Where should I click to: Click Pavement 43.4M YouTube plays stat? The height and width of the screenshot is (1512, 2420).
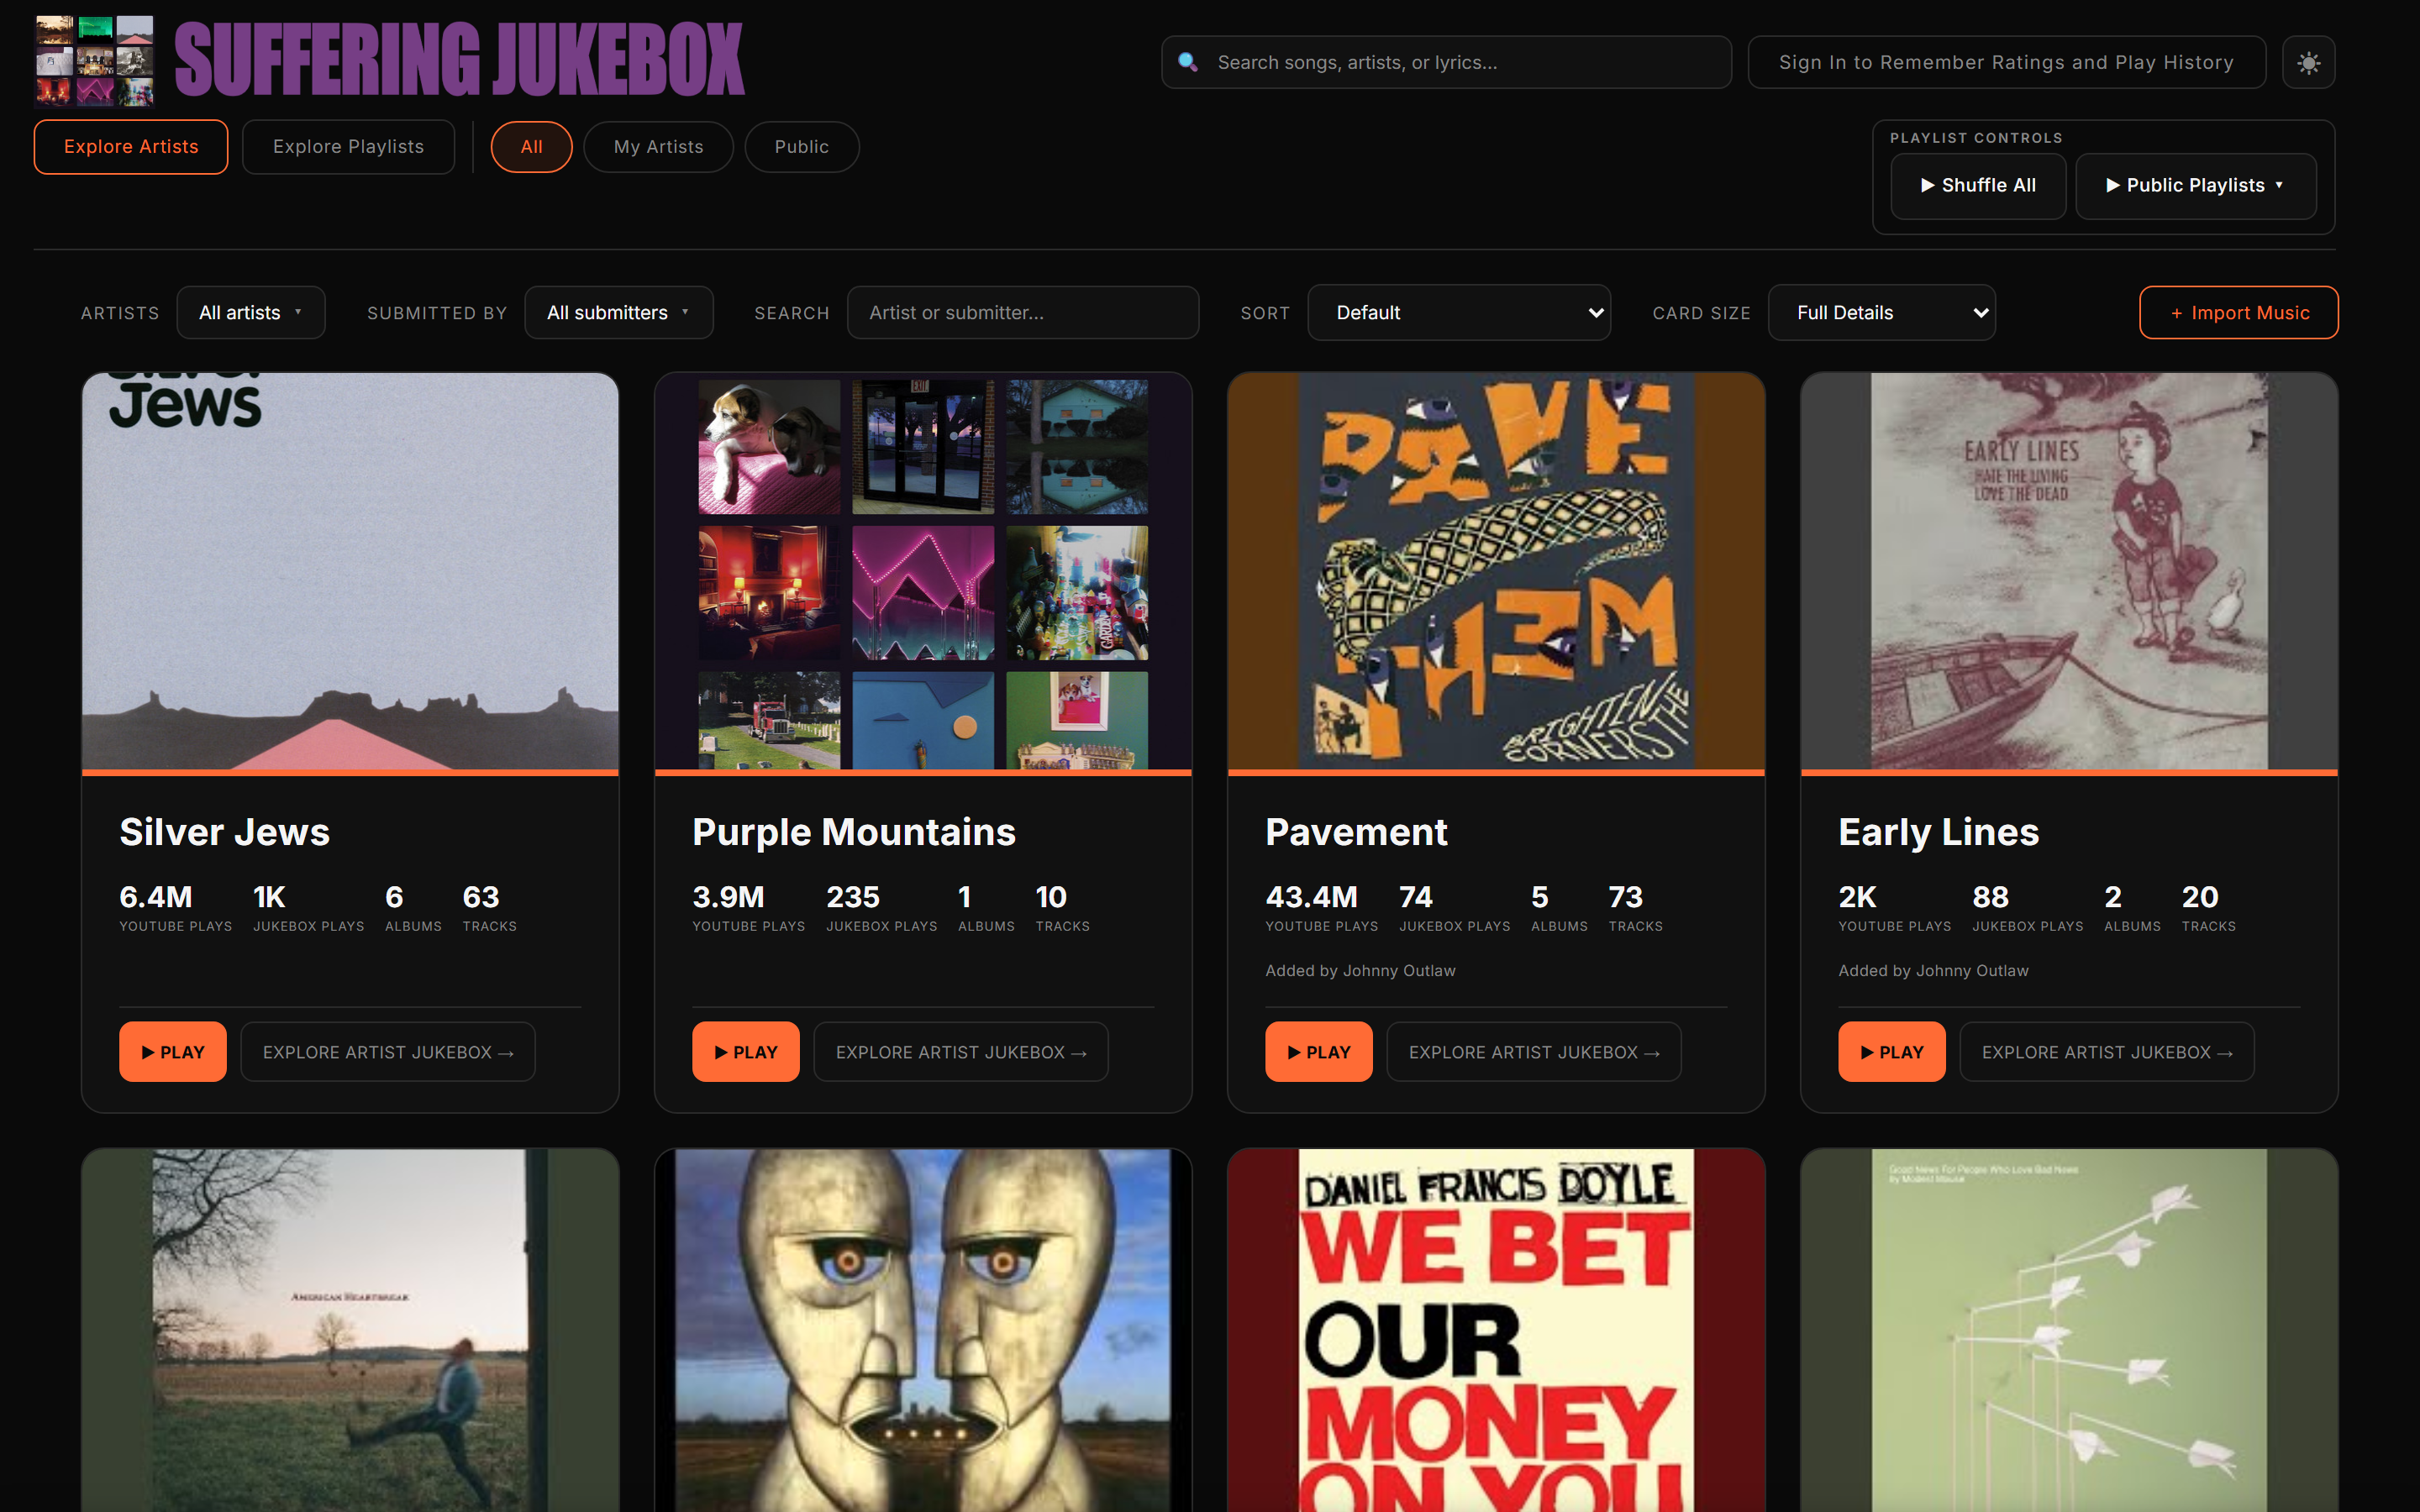(x=1322, y=908)
